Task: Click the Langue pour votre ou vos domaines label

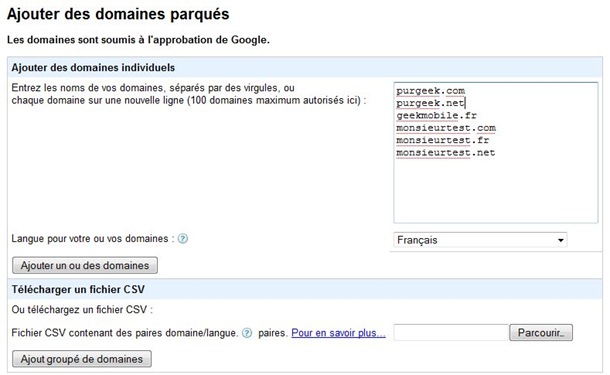Action: pyautogui.click(x=90, y=238)
